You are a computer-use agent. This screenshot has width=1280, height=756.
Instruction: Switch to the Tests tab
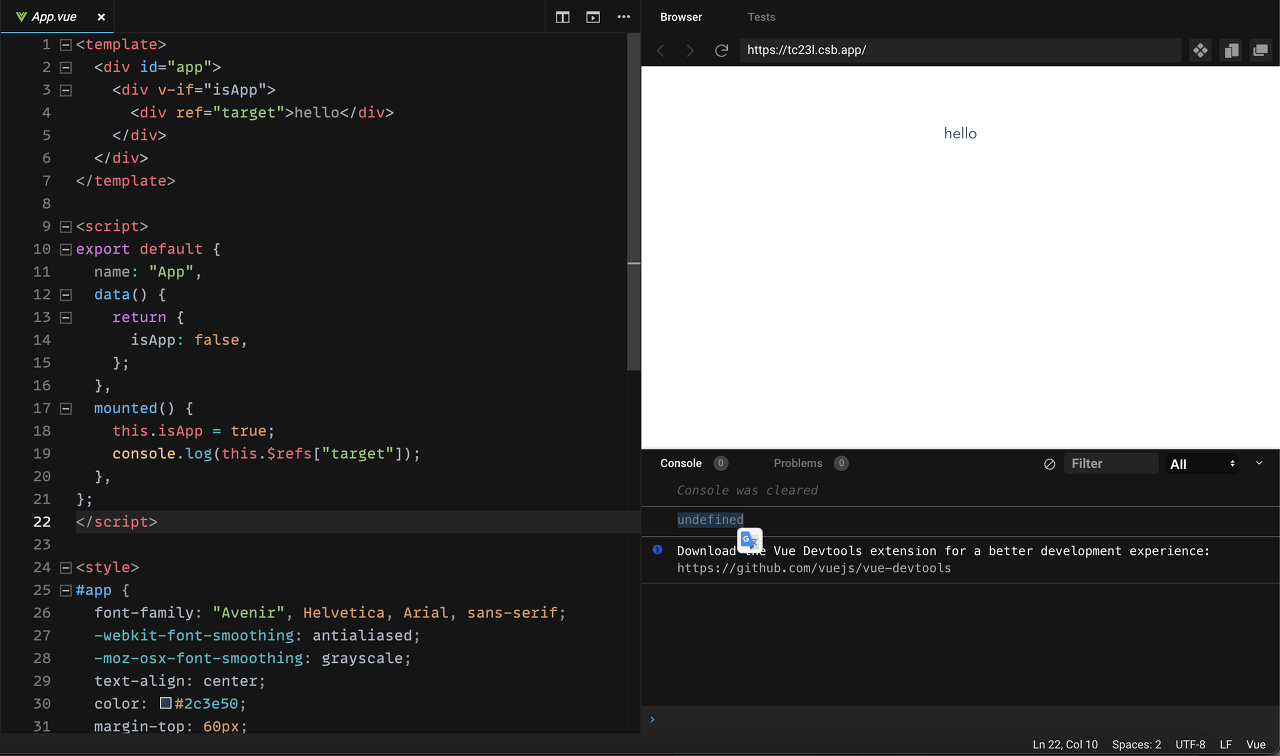pyautogui.click(x=762, y=17)
